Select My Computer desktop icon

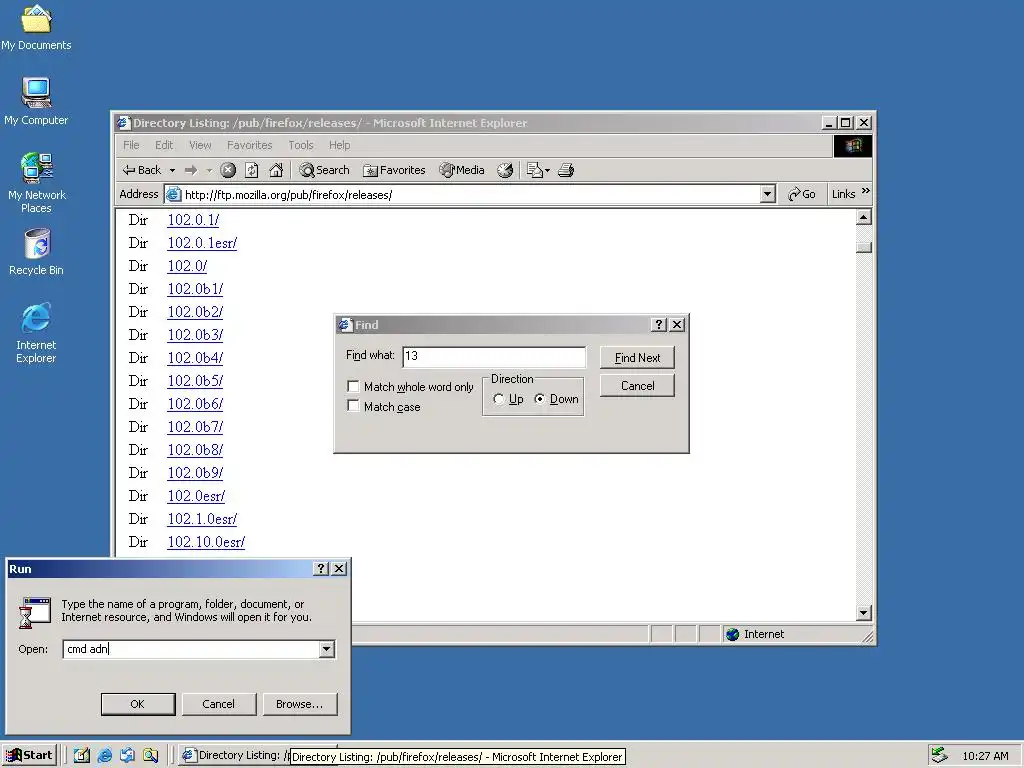36,101
